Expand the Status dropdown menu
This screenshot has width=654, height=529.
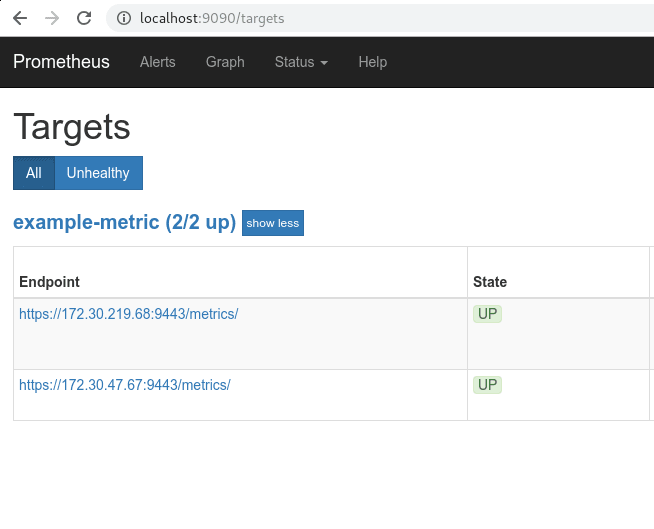pos(301,62)
